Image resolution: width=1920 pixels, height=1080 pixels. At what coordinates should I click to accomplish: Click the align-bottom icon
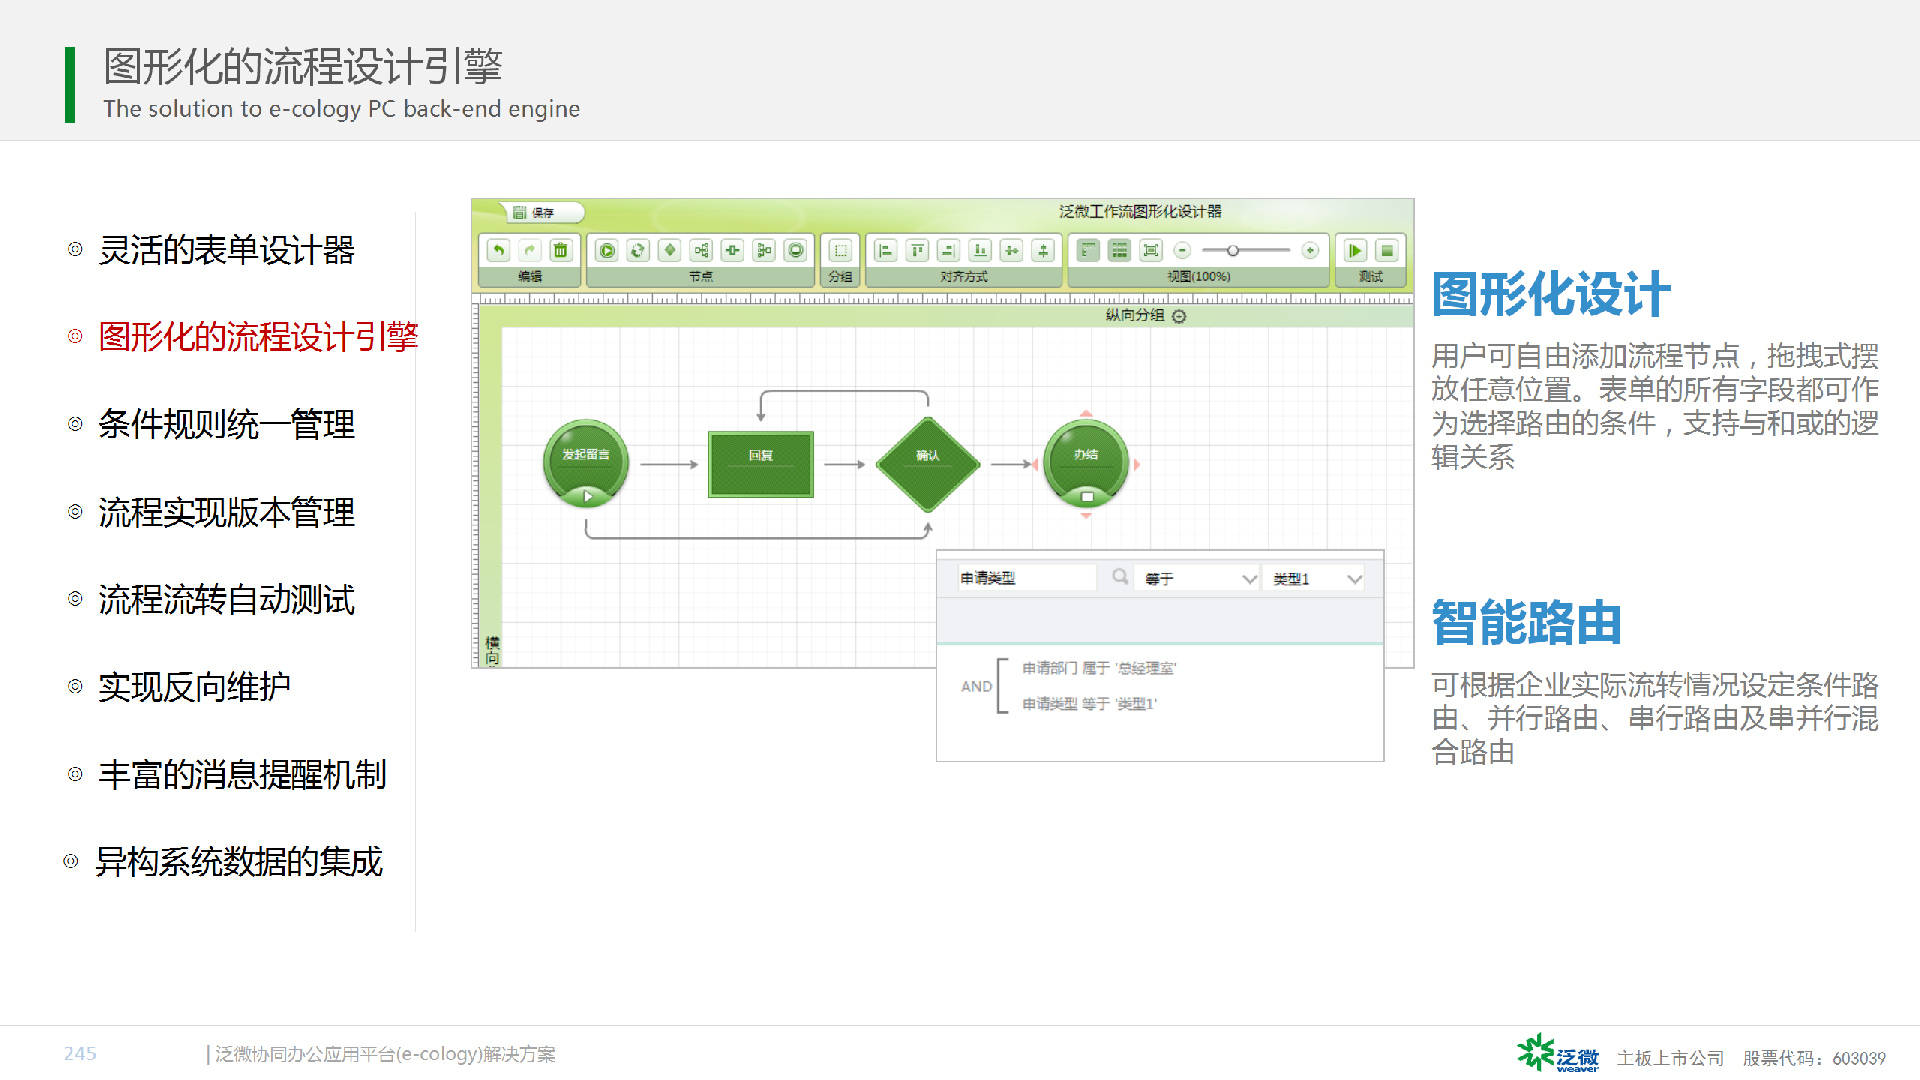coord(980,250)
